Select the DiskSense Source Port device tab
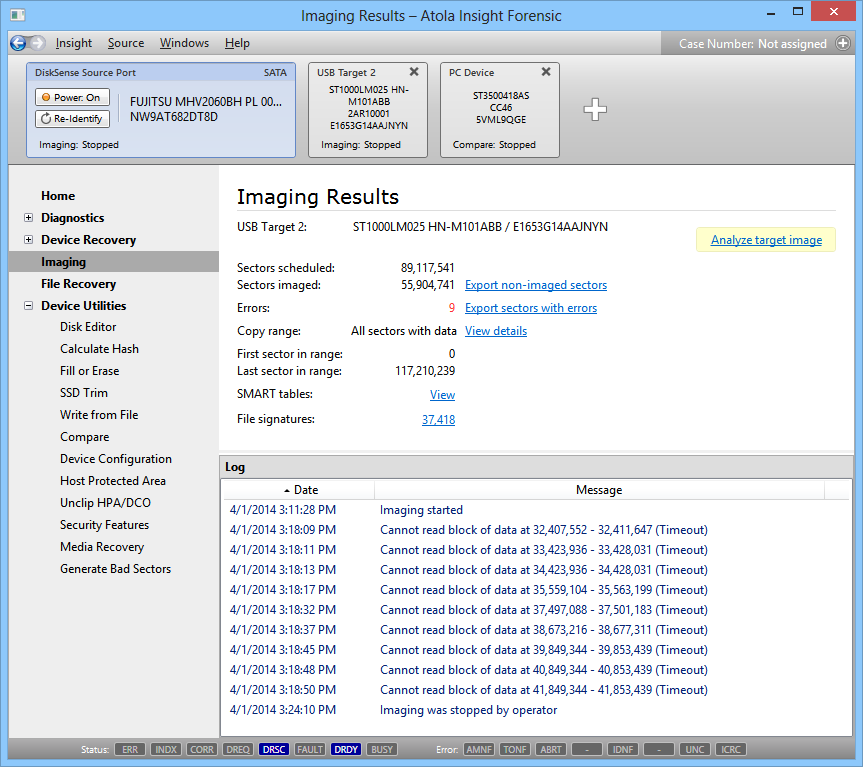This screenshot has width=863, height=767. pyautogui.click(x=161, y=110)
